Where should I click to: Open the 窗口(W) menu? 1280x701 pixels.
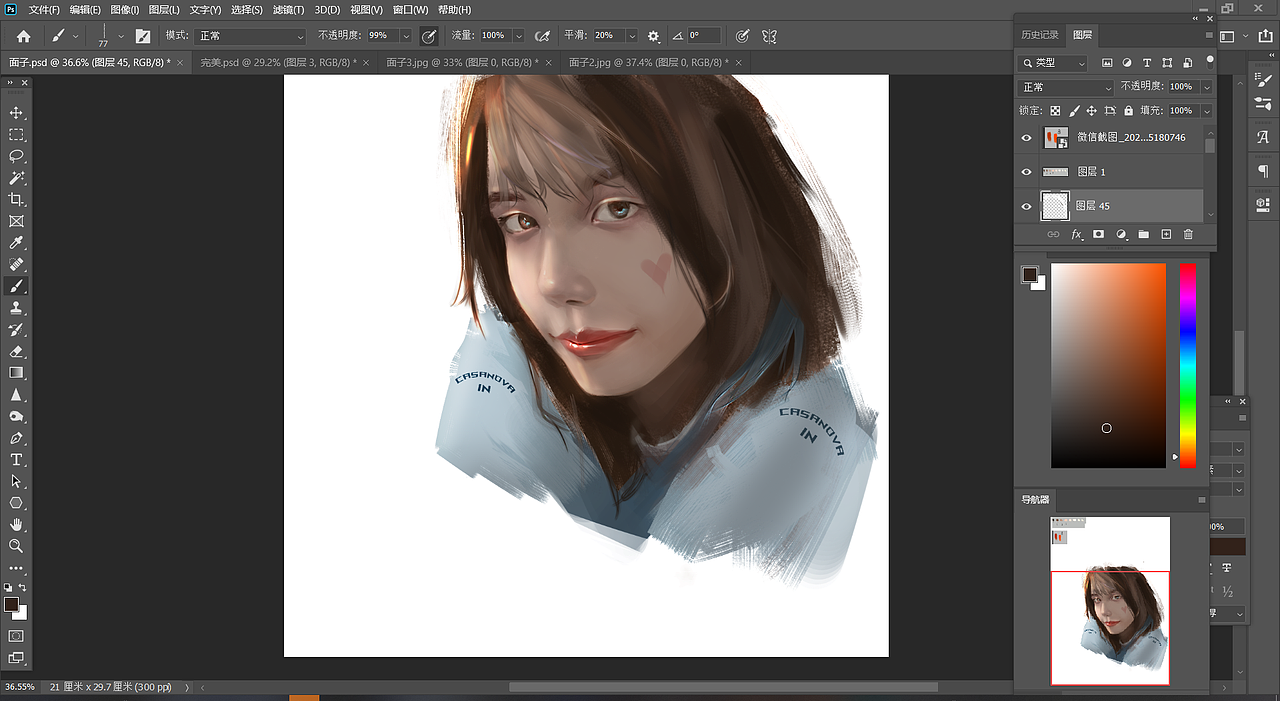tap(411, 9)
